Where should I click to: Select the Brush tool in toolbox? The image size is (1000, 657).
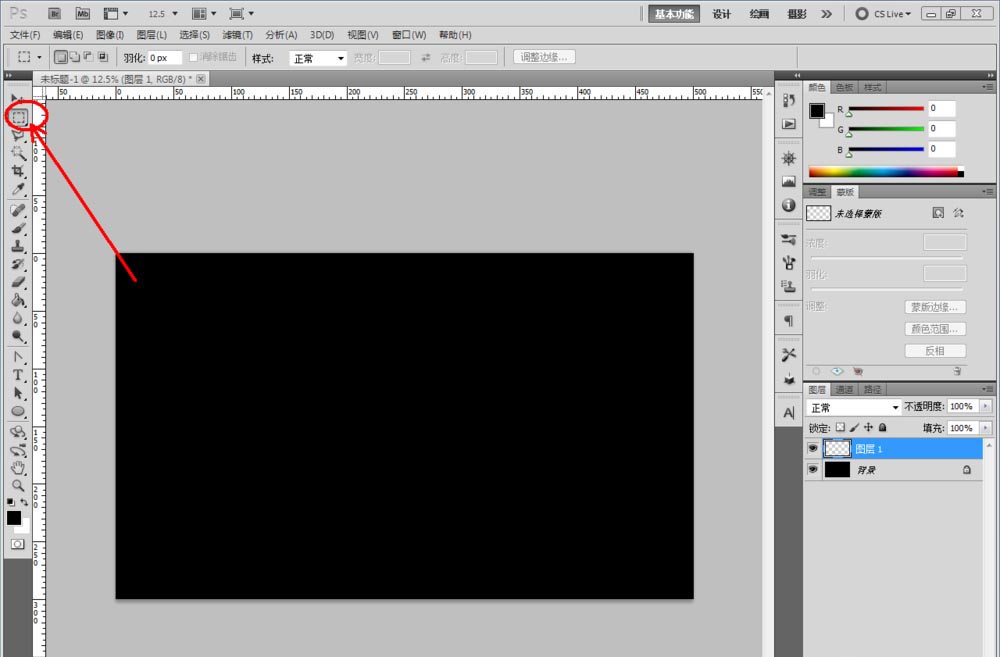click(x=18, y=228)
